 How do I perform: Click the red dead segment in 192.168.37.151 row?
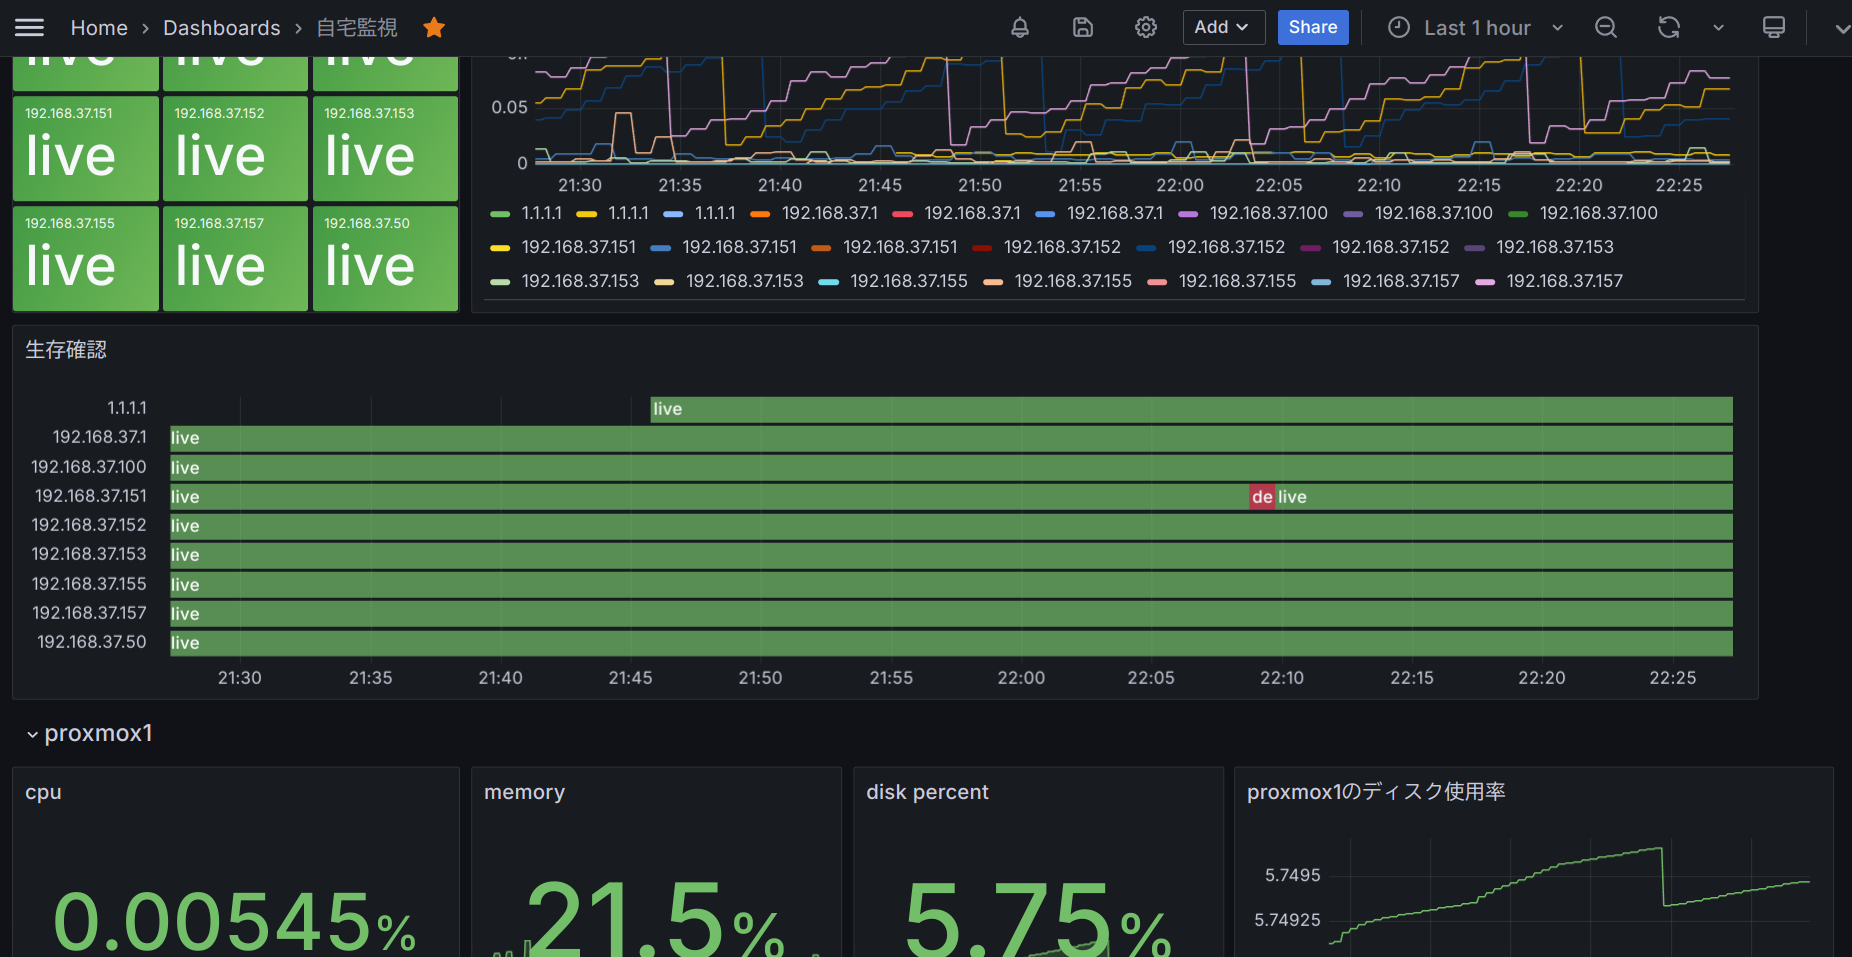click(x=1261, y=497)
